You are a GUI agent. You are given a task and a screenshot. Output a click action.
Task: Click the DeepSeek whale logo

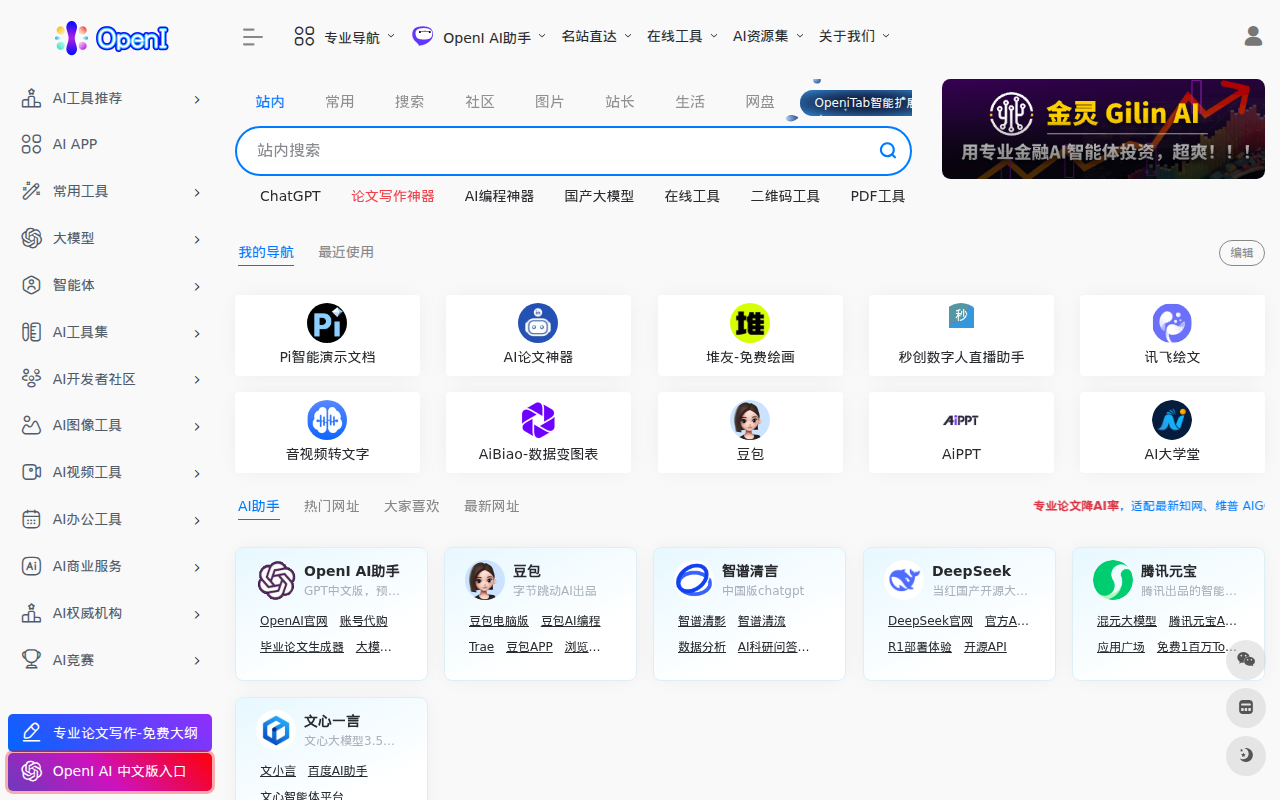coord(904,580)
